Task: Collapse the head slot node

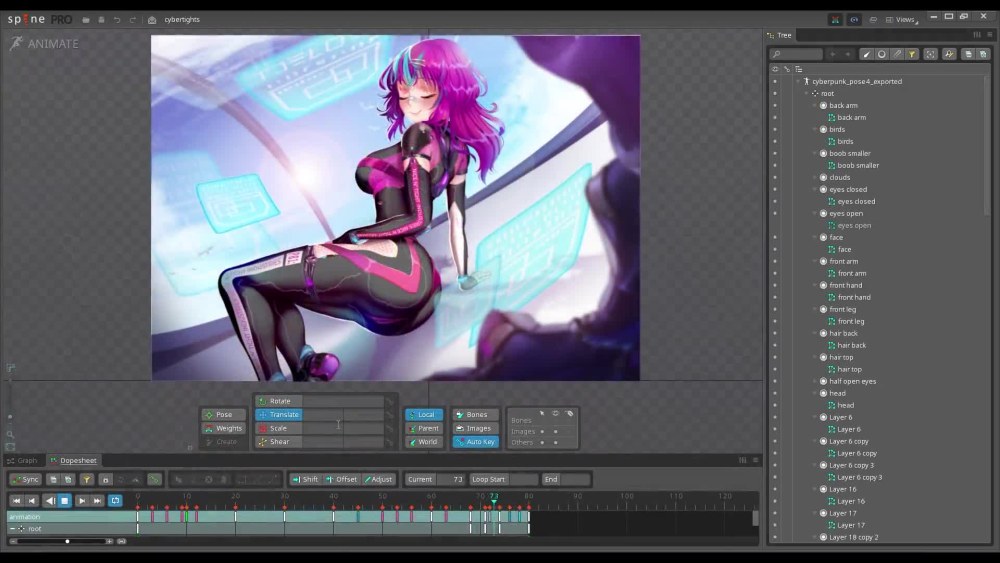Action: click(x=815, y=393)
